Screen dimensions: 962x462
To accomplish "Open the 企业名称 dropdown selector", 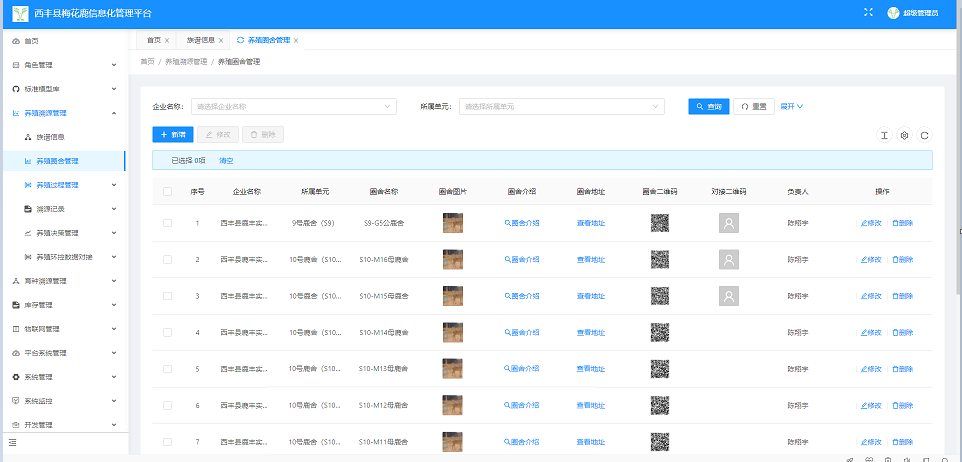I will 294,106.
